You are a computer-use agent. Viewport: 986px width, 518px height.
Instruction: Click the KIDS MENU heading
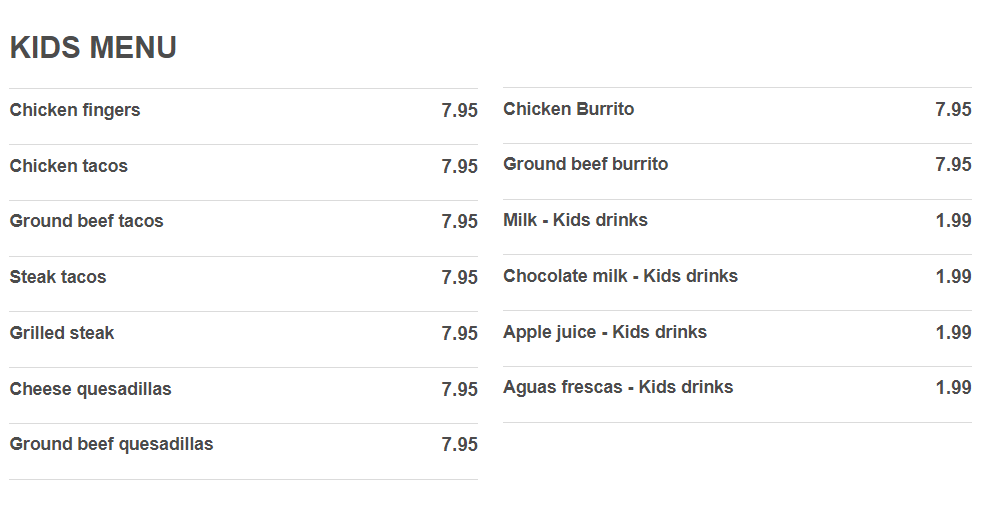point(93,47)
